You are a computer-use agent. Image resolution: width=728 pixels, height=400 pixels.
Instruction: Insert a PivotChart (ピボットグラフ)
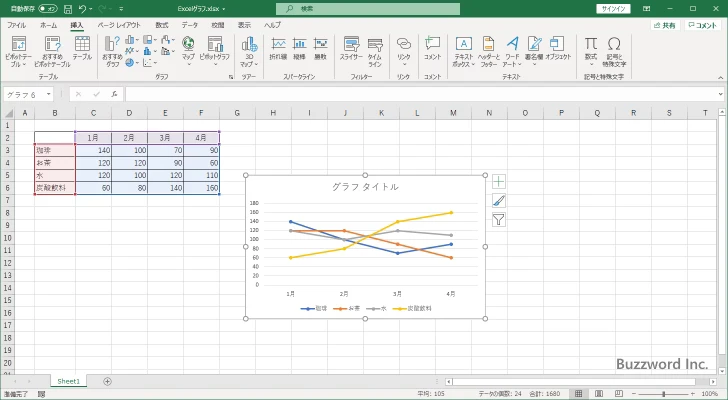[x=214, y=50]
